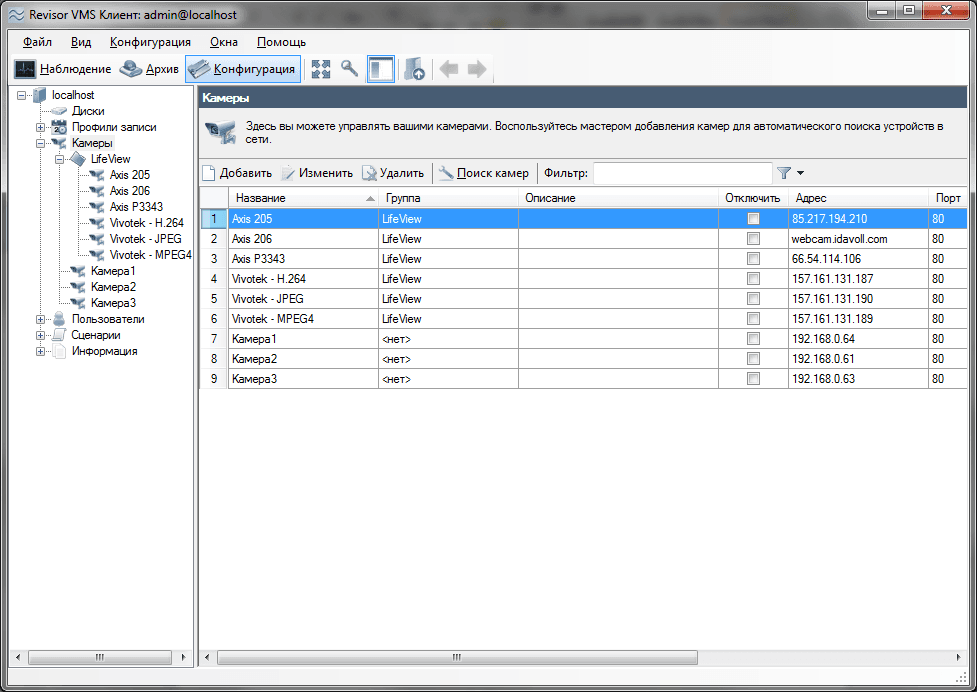This screenshot has width=977, height=692.
Task: Click the LifeView group icon in tree
Action: pos(78,159)
